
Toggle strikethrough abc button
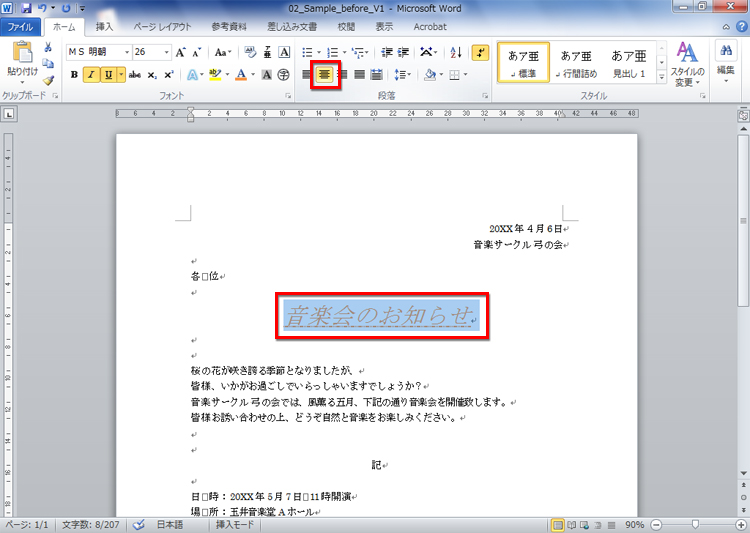[135, 75]
